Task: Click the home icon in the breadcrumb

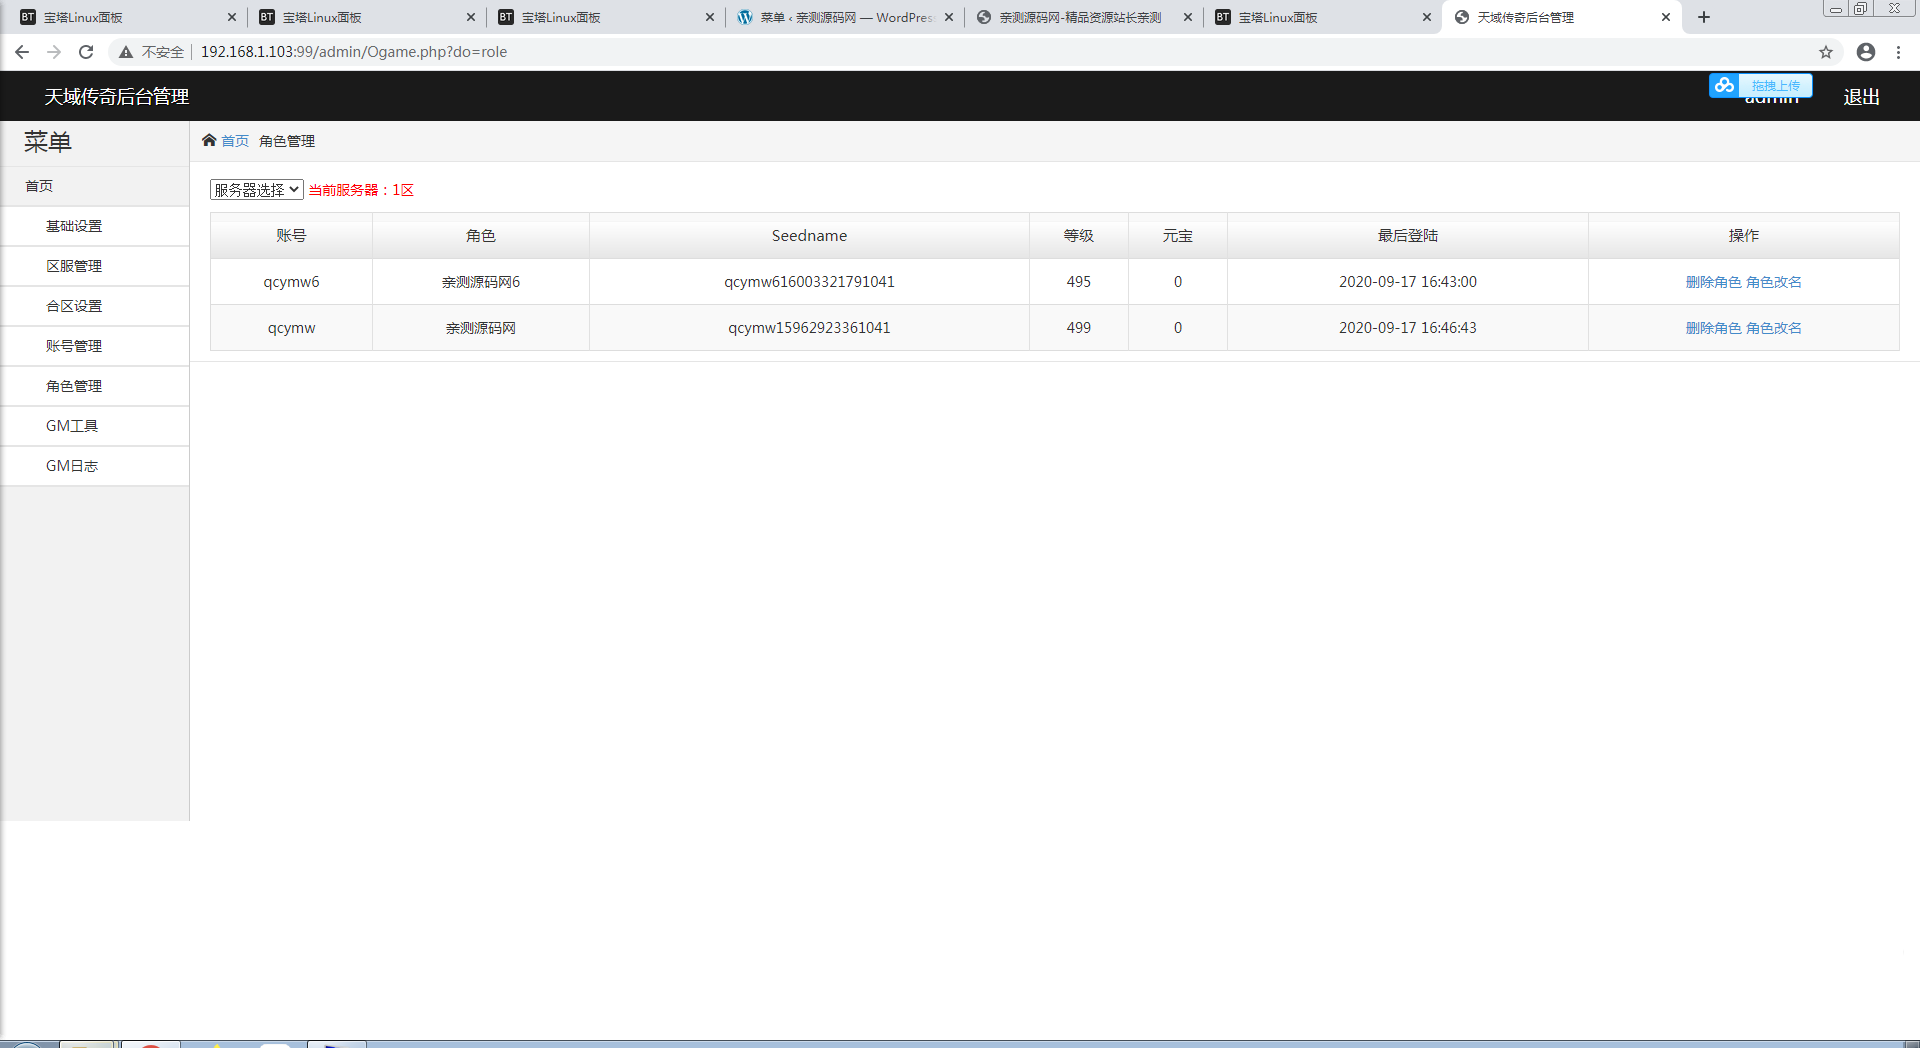Action: 209,141
